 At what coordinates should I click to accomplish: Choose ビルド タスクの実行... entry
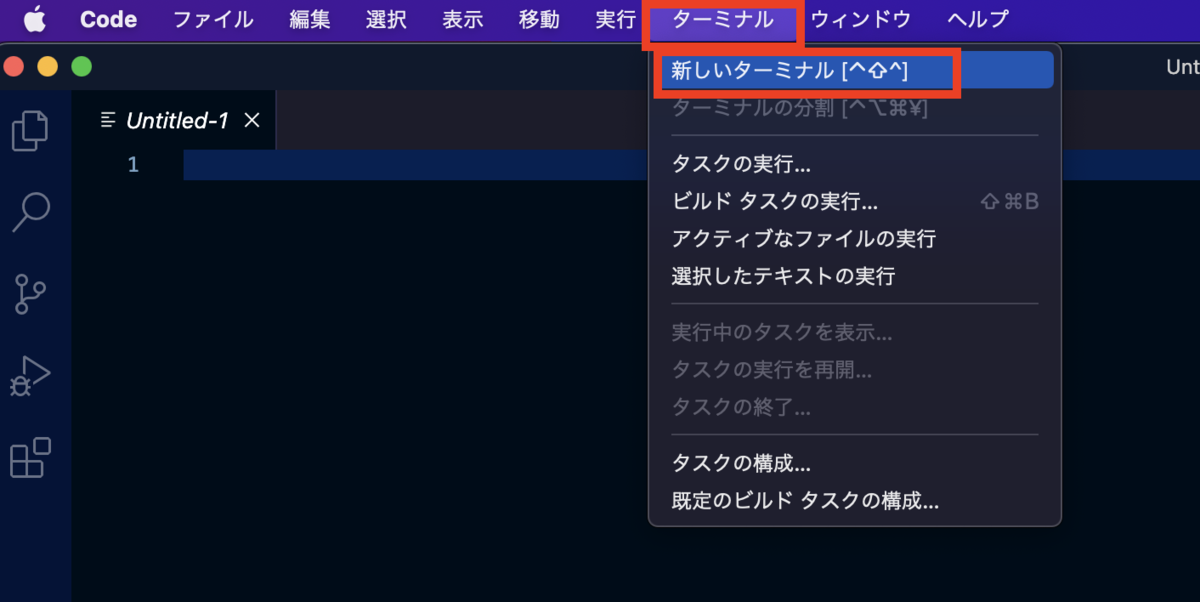point(855,202)
